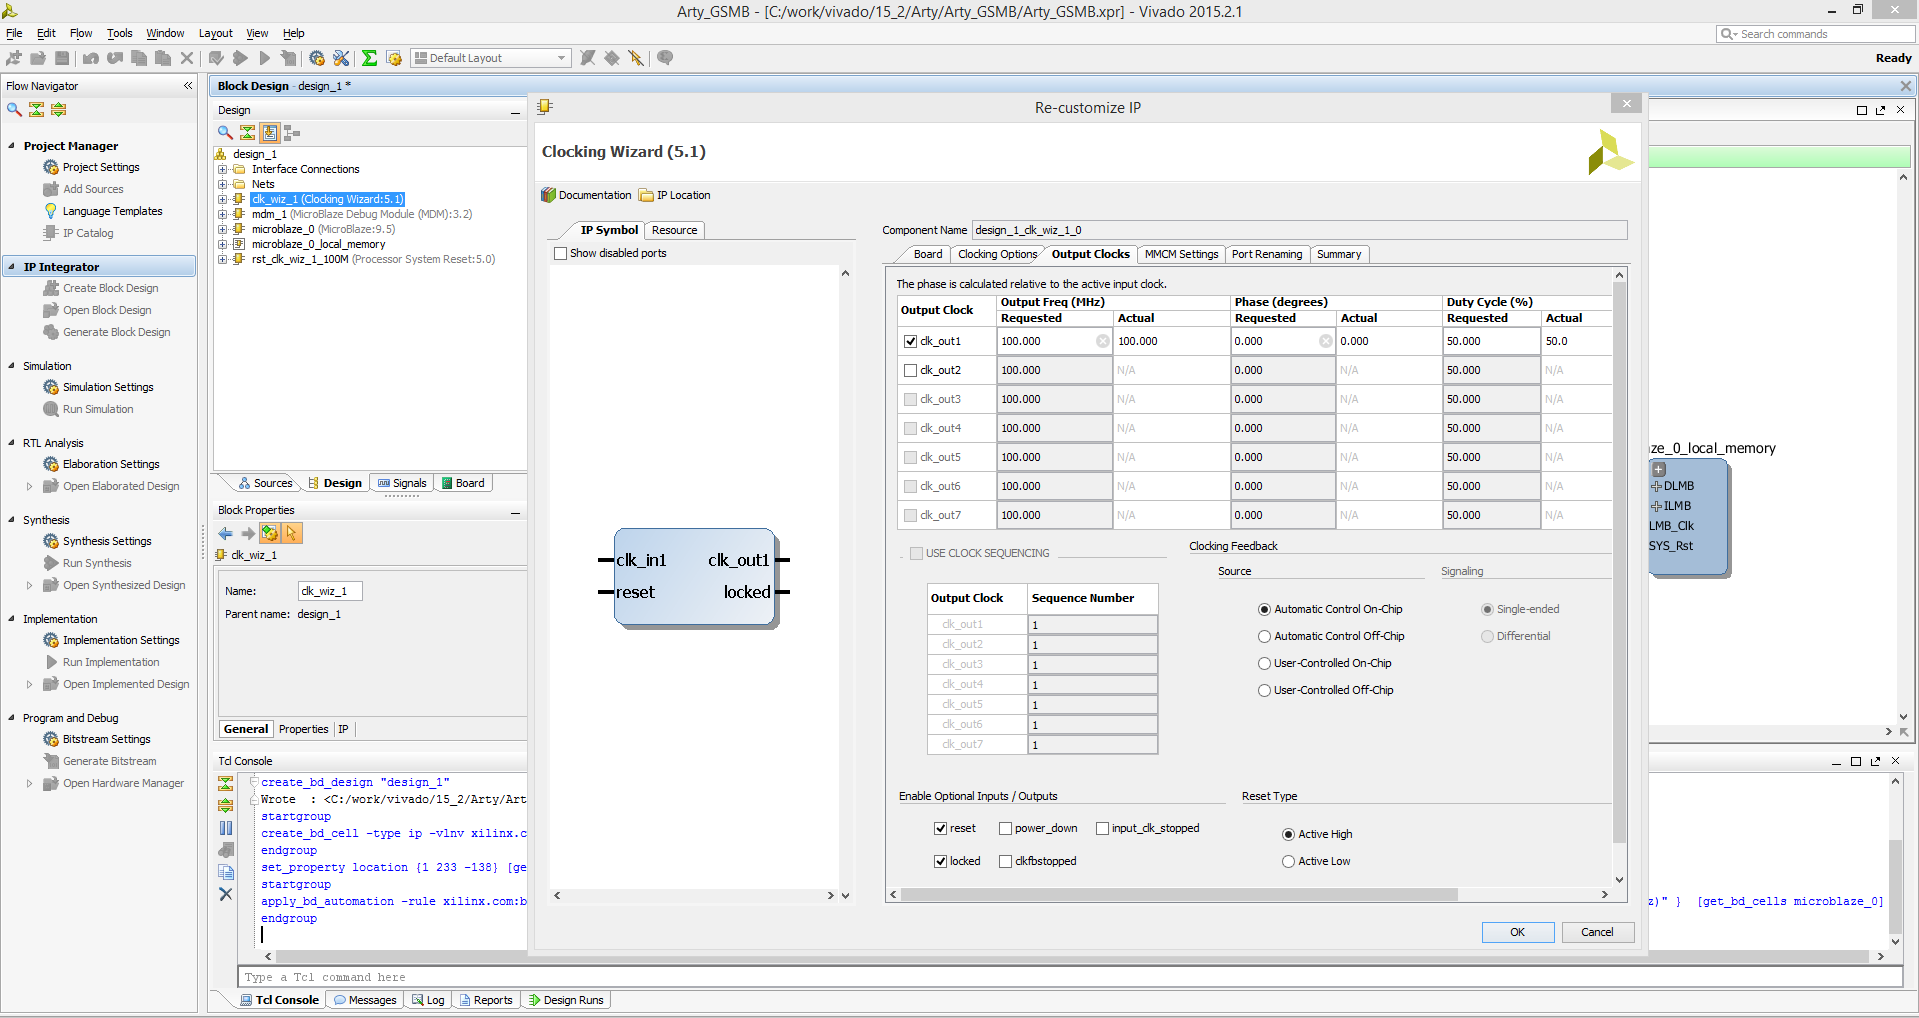
Task: Click the search icon in Design panel
Action: pyautogui.click(x=225, y=133)
